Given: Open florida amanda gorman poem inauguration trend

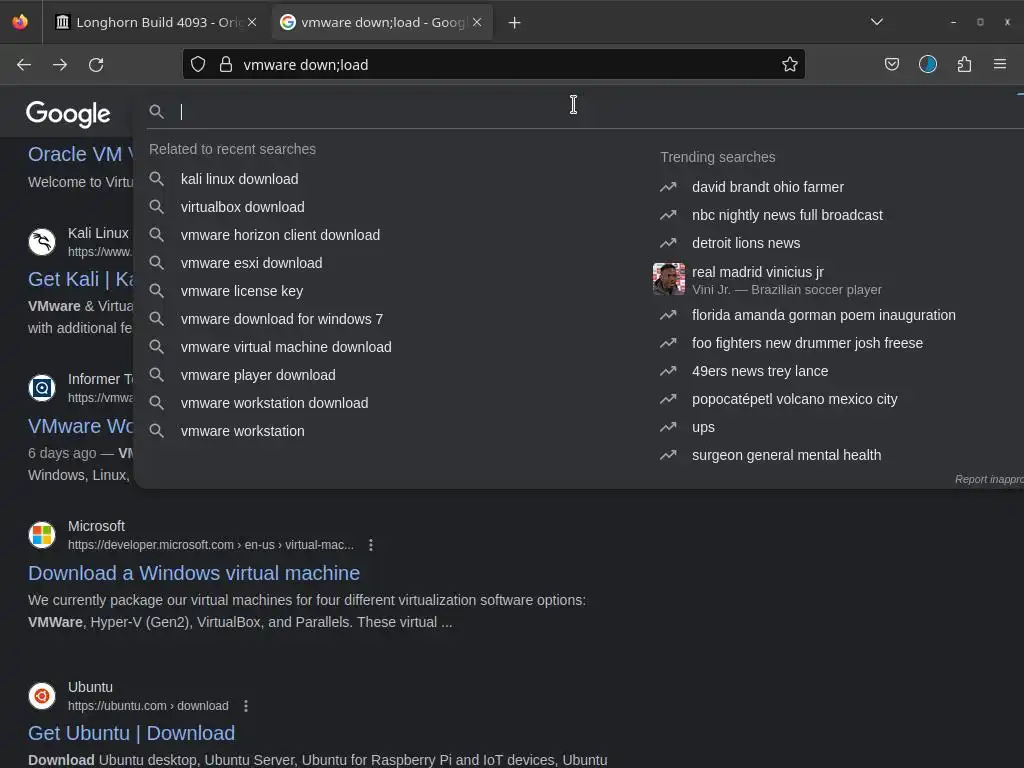Looking at the screenshot, I should coord(824,315).
